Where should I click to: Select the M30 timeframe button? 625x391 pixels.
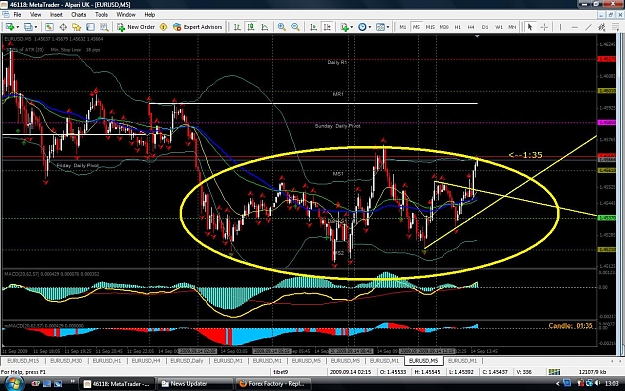coord(444,27)
